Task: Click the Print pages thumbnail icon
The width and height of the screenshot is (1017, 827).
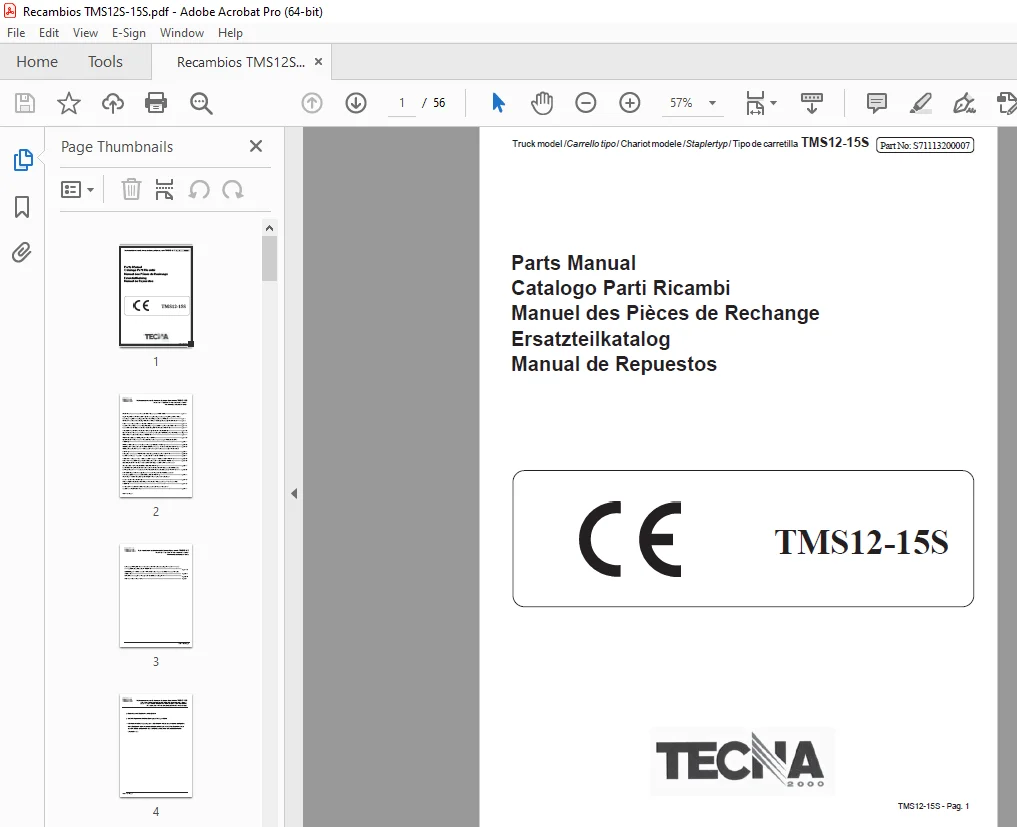Action: point(164,189)
